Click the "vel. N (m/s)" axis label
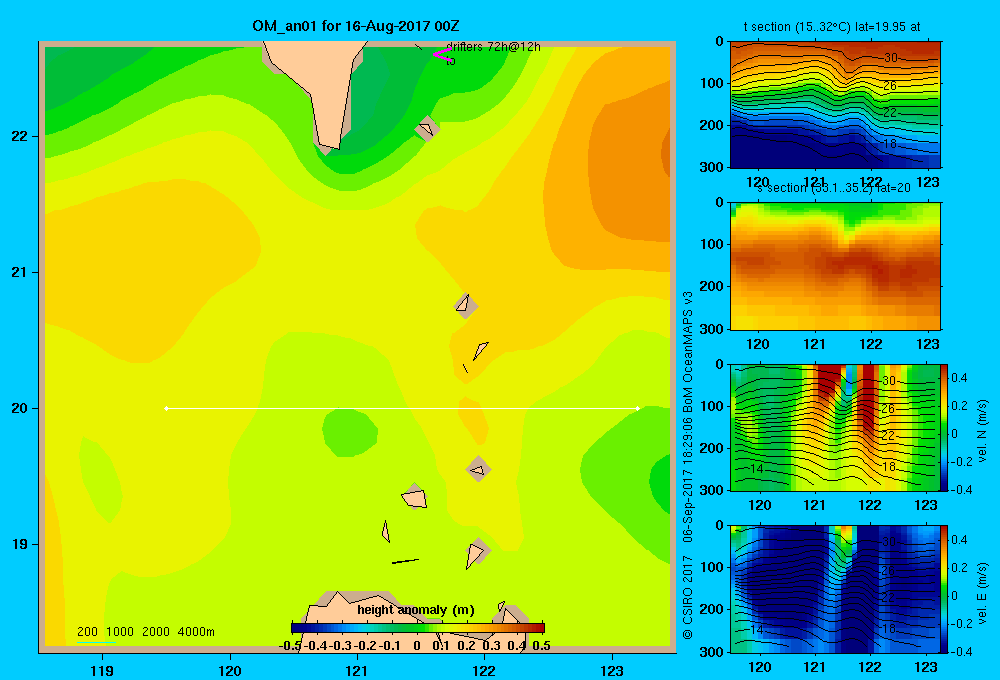 click(982, 431)
